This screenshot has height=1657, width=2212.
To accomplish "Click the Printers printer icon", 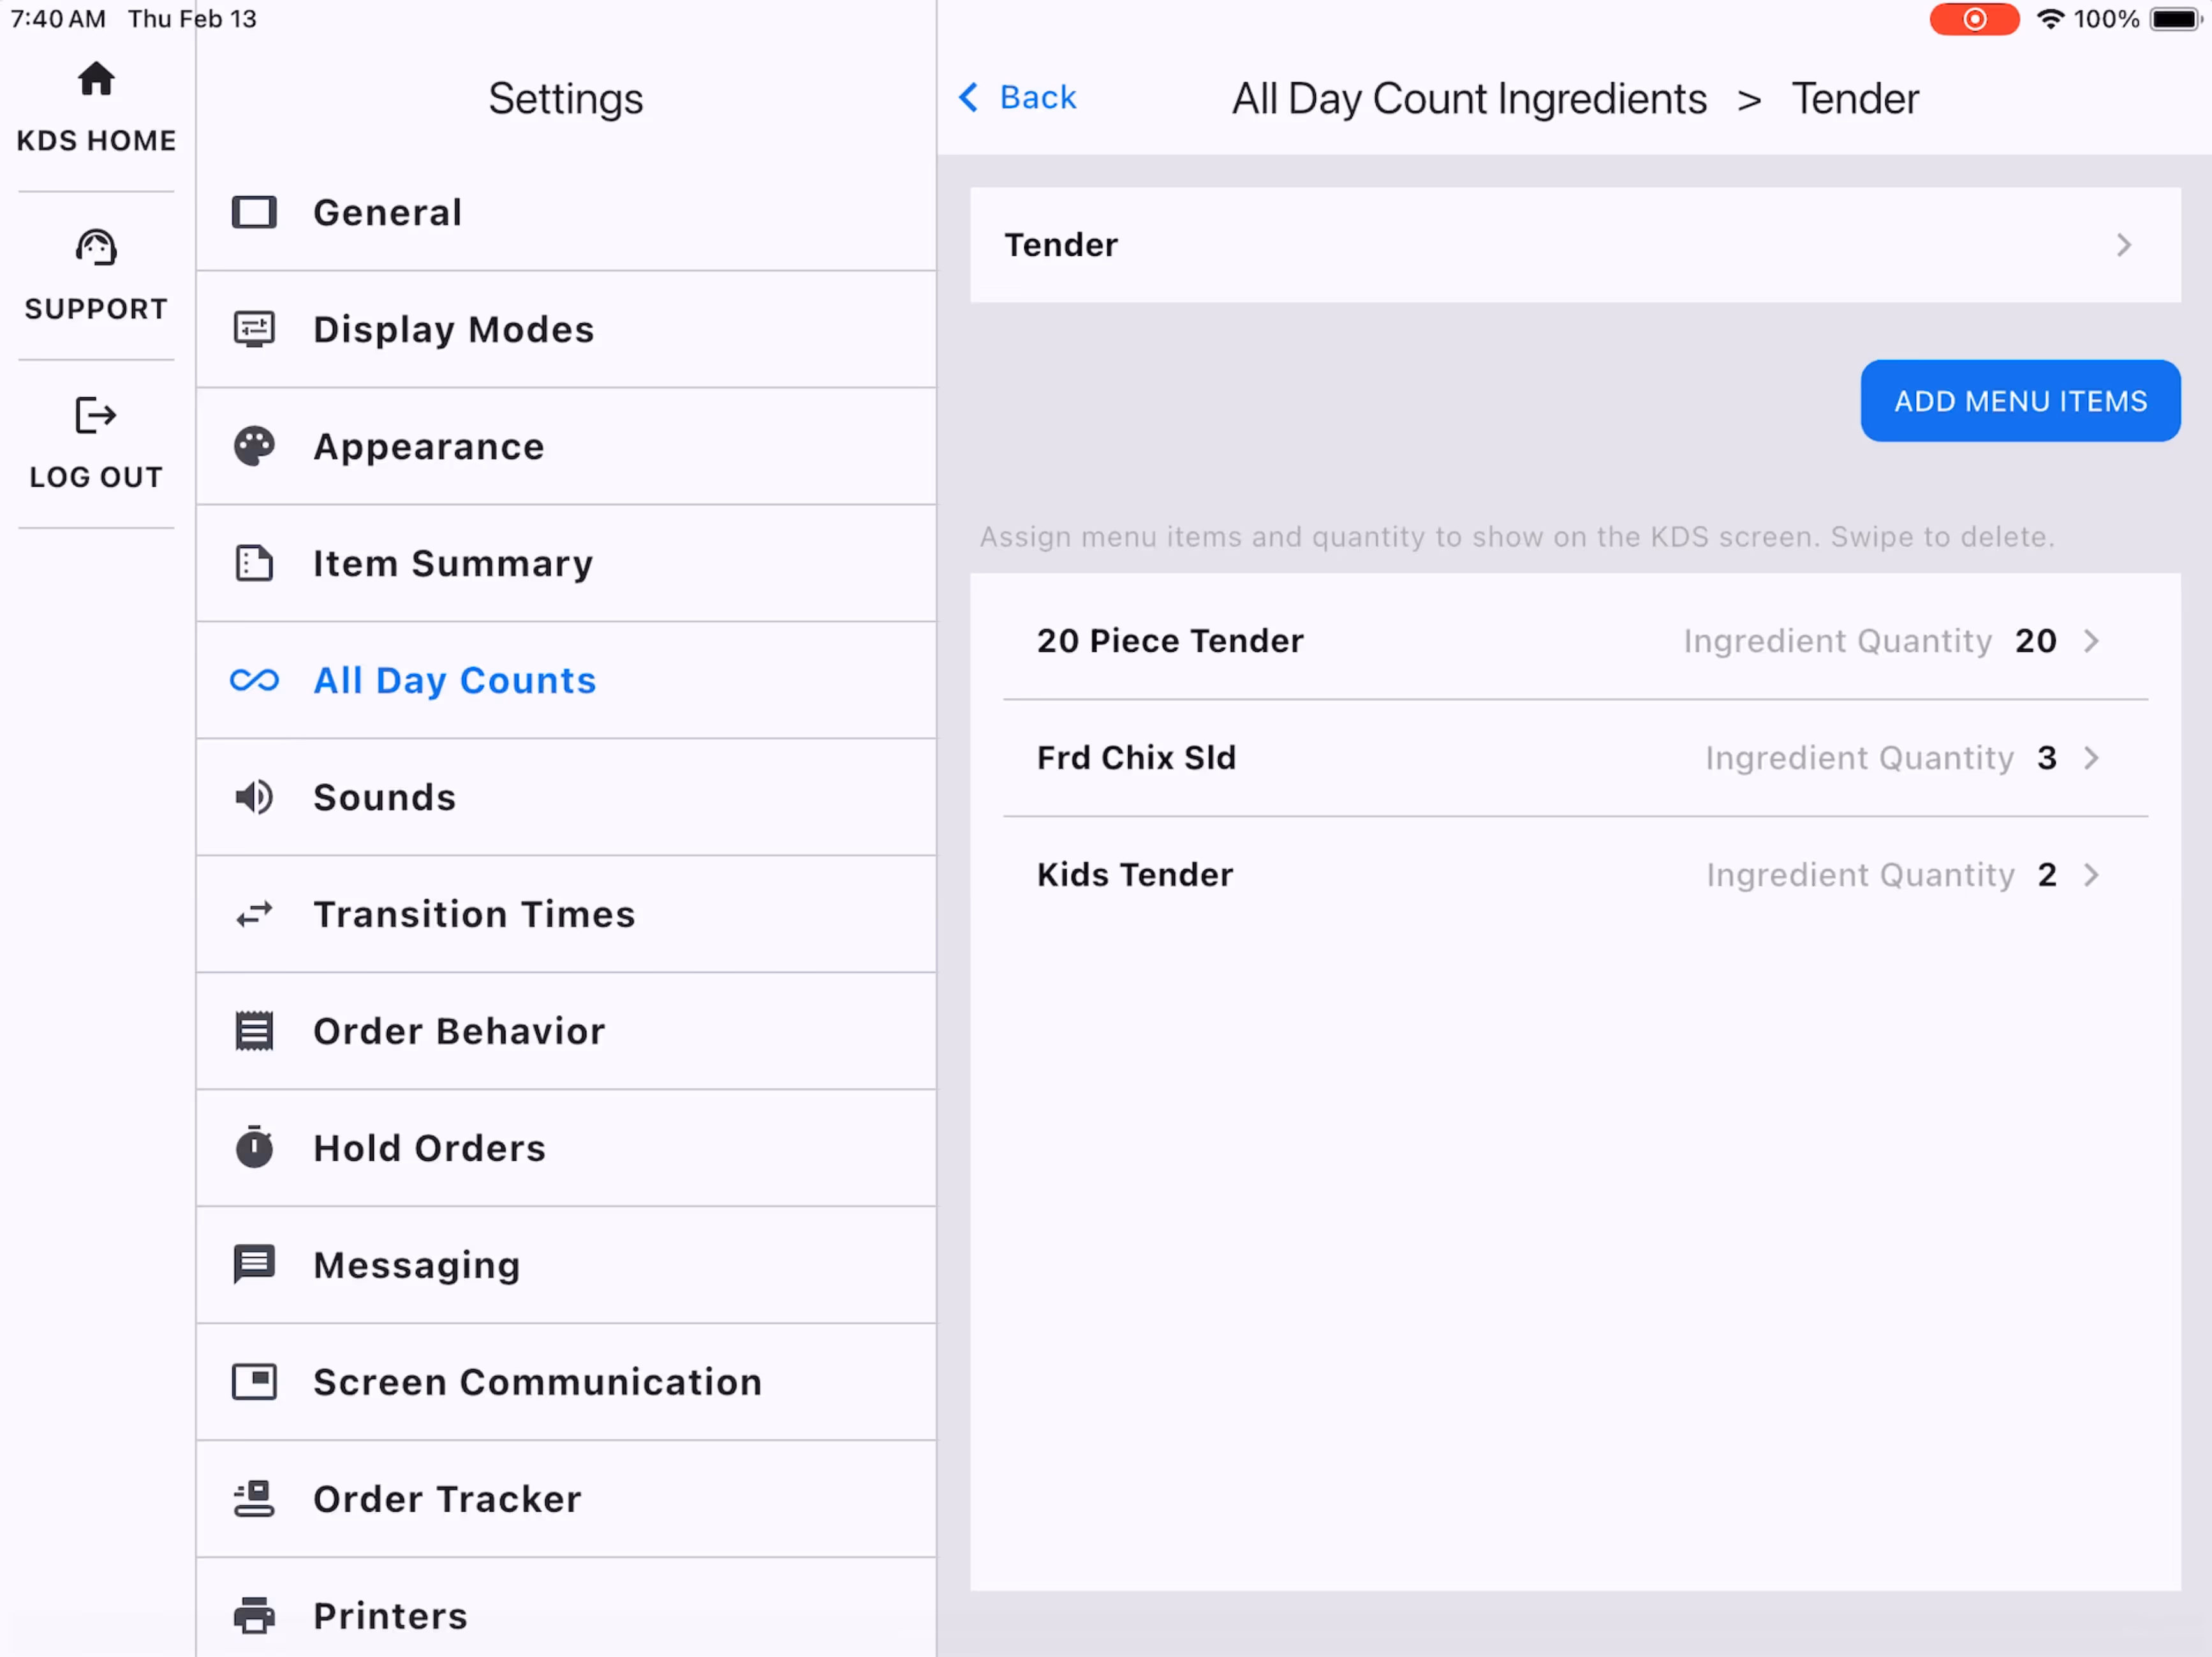I will point(254,1615).
